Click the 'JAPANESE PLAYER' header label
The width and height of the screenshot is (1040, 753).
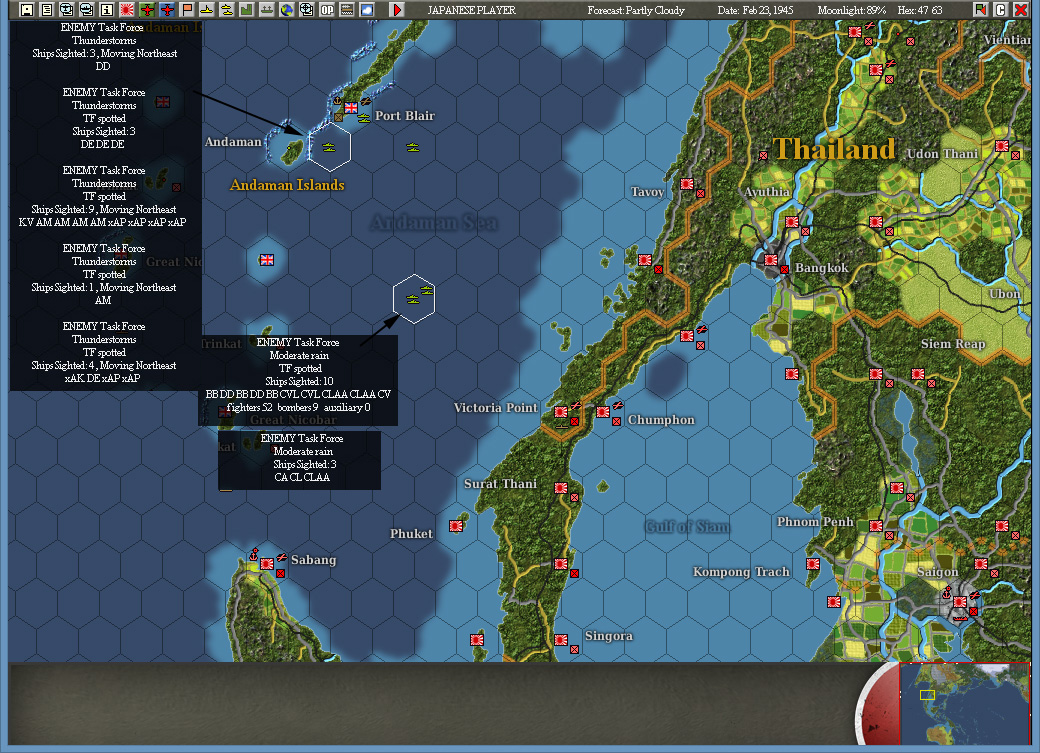tap(472, 10)
